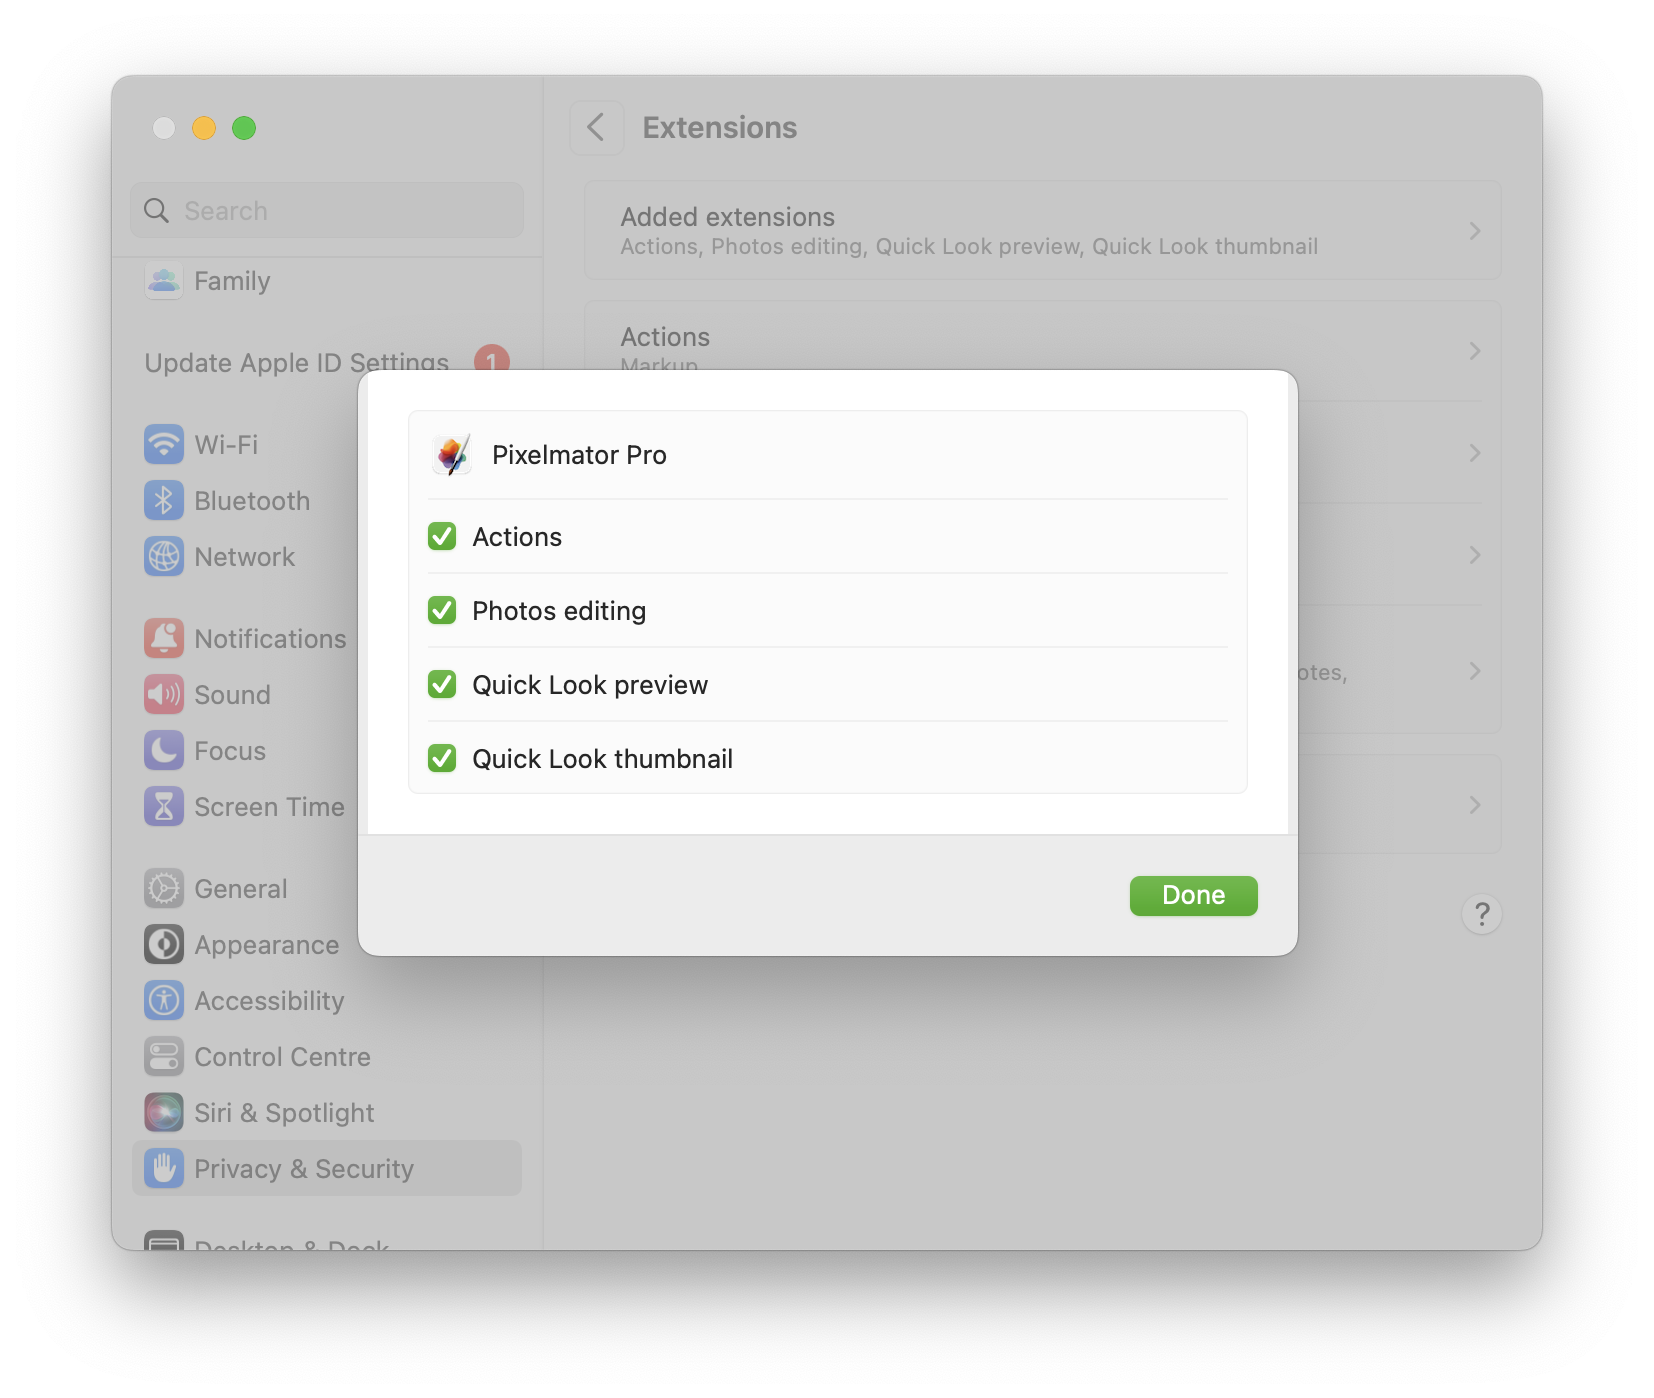Screen dimensions: 1654x1398
Task: Click the Sound speaker icon
Action: coord(164,694)
